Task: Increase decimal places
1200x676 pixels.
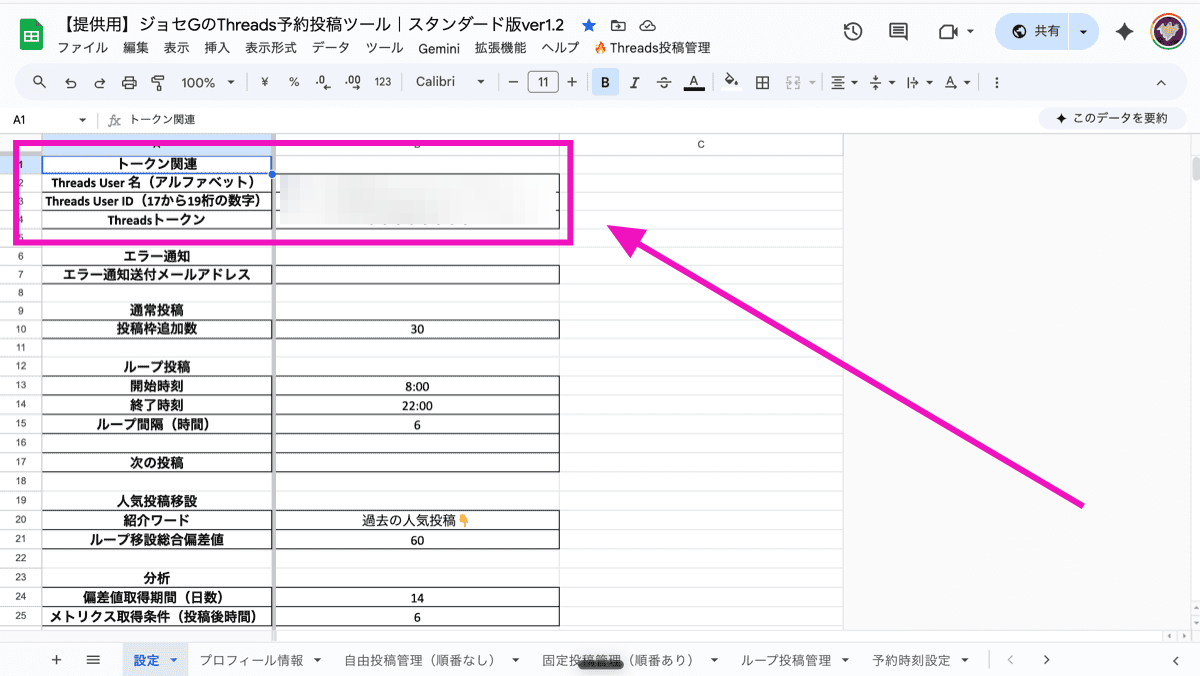Action: 352,82
